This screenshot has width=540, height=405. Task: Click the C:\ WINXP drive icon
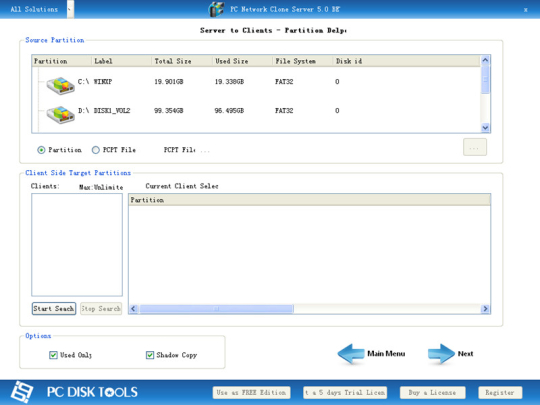[x=61, y=85]
